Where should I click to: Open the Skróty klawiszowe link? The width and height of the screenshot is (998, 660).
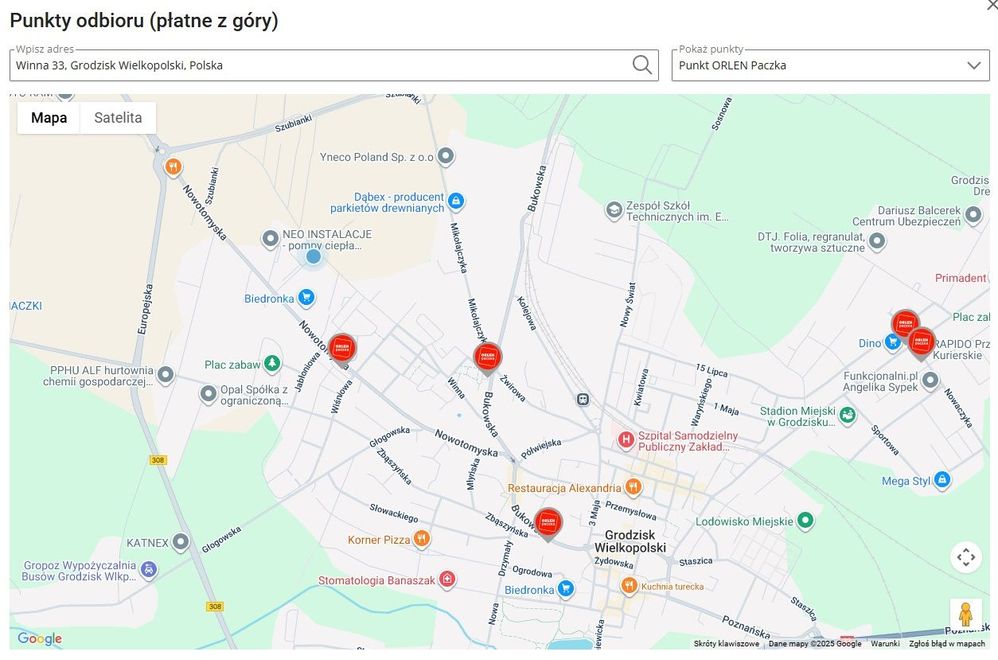pyautogui.click(x=726, y=643)
